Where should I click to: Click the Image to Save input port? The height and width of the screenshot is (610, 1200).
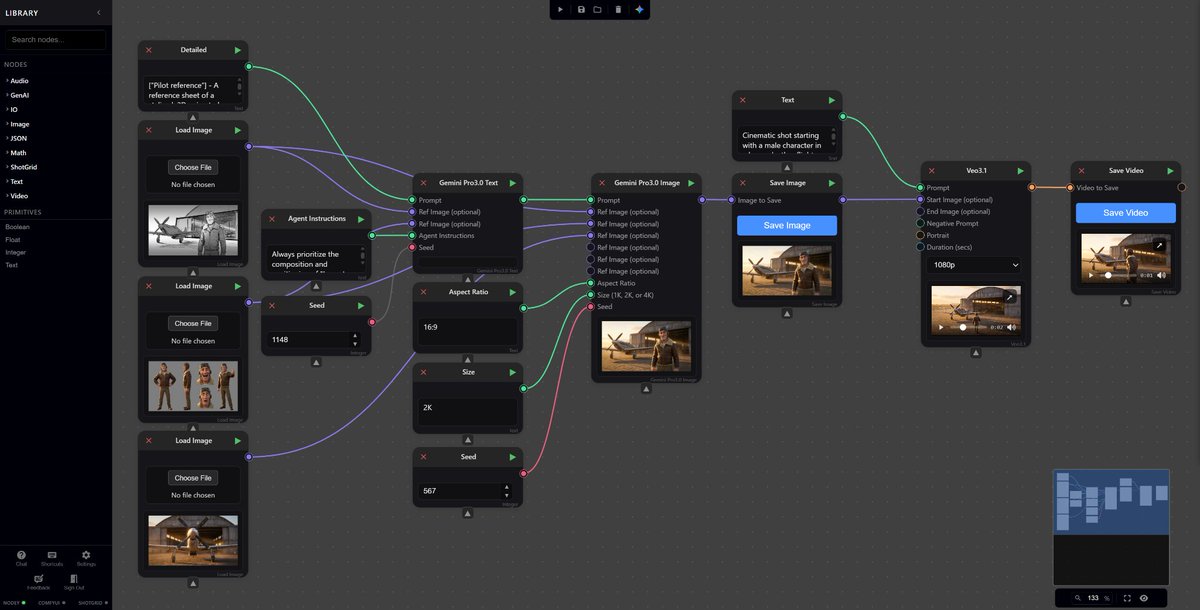click(731, 200)
